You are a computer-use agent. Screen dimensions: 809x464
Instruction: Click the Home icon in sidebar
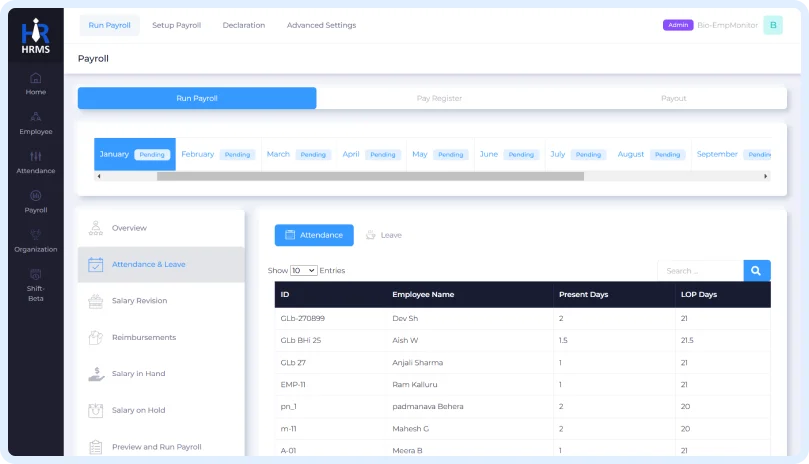(36, 78)
